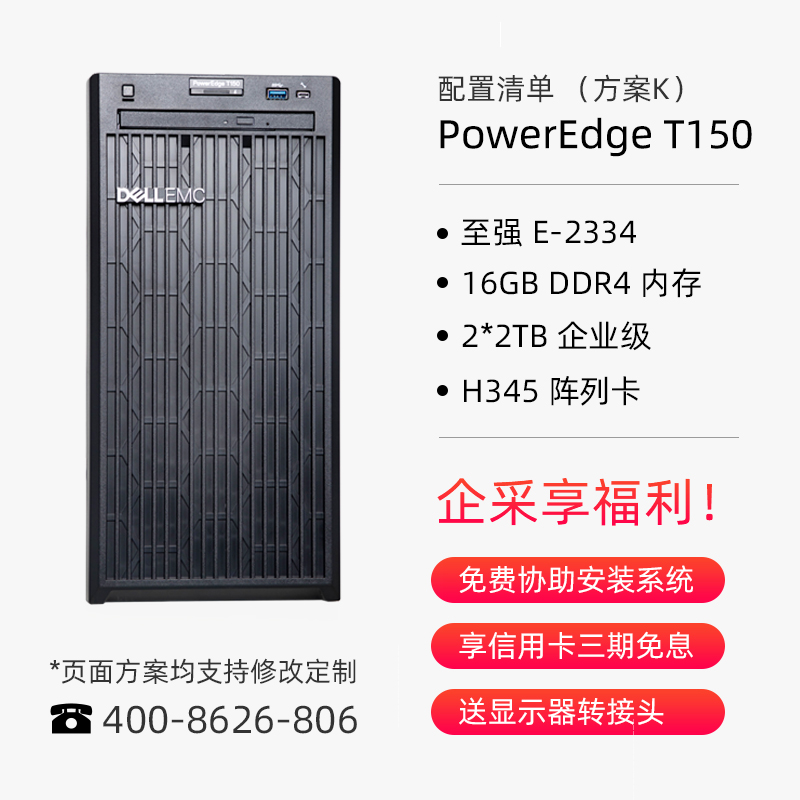Click the red 送显示器转接头 badge
Viewport: 800px width, 800px height.
(578, 712)
